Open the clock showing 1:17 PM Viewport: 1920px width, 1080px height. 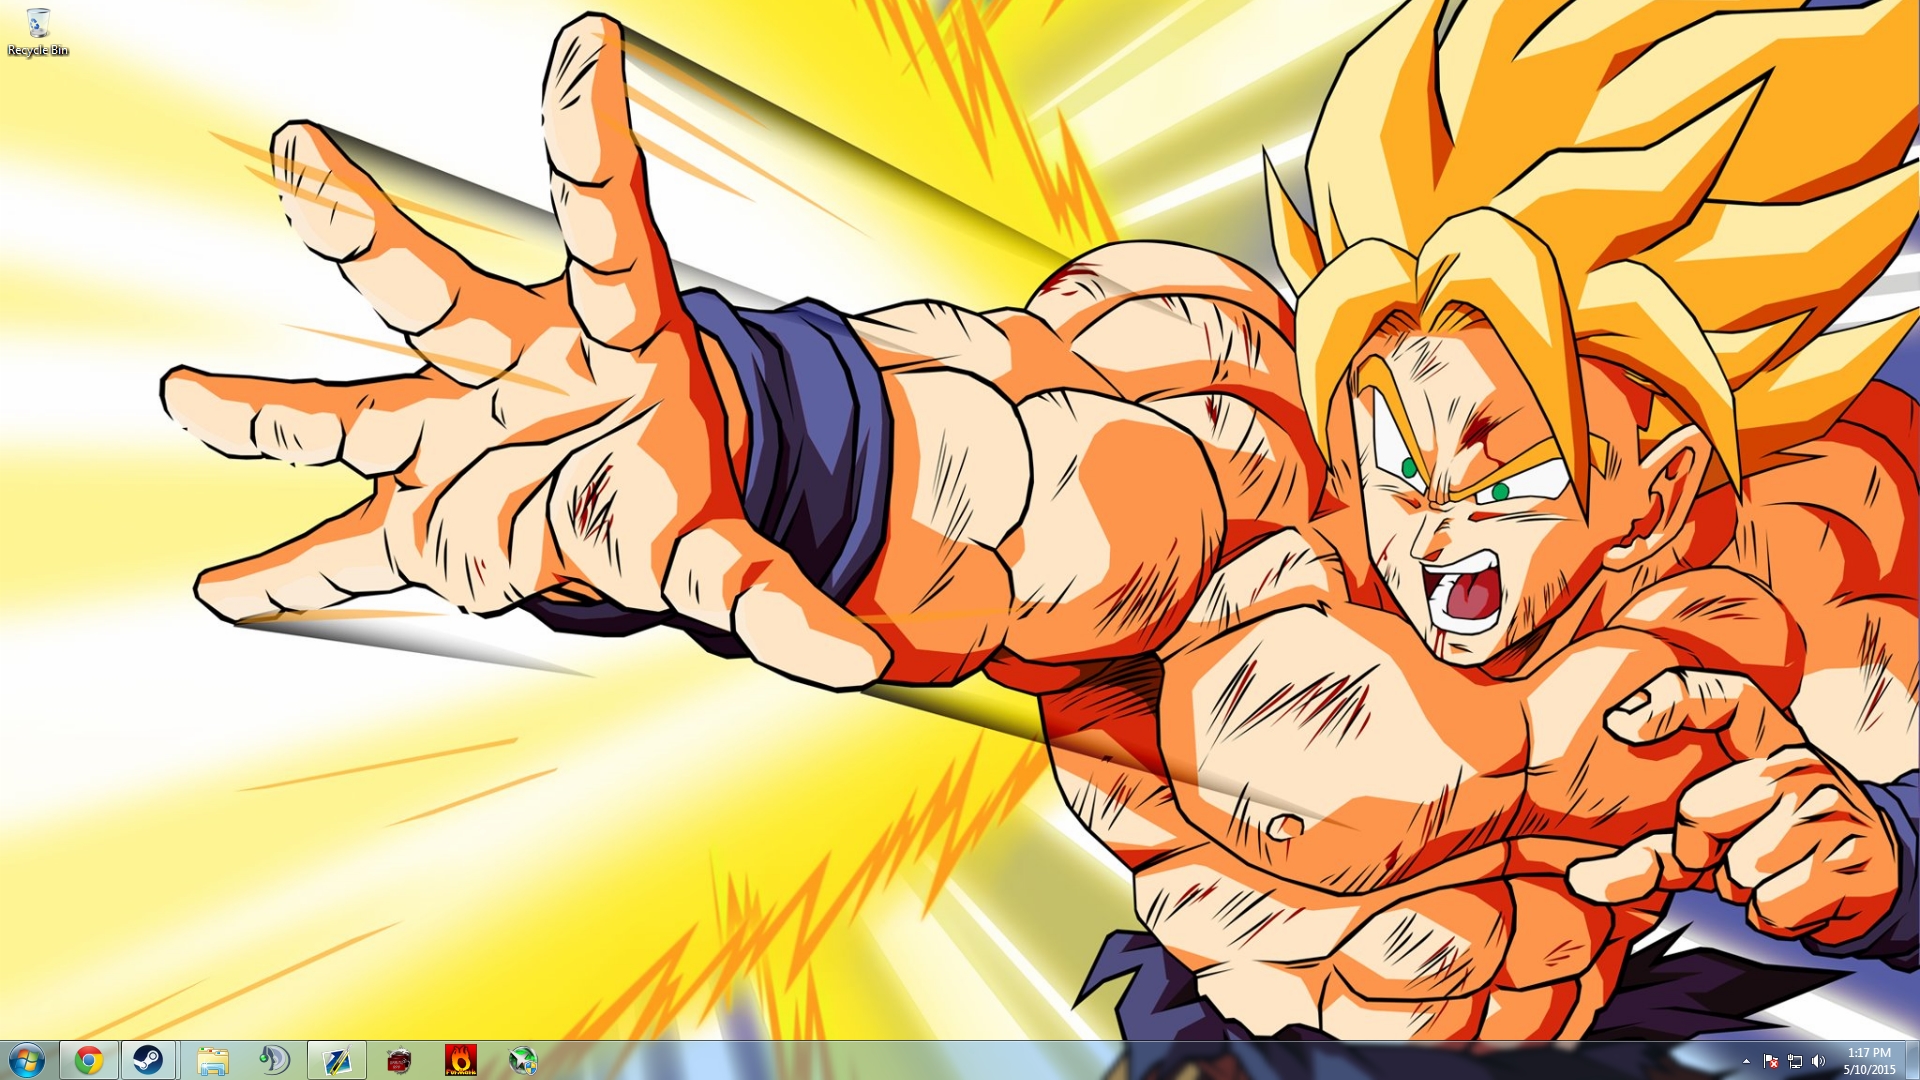point(1869,1061)
